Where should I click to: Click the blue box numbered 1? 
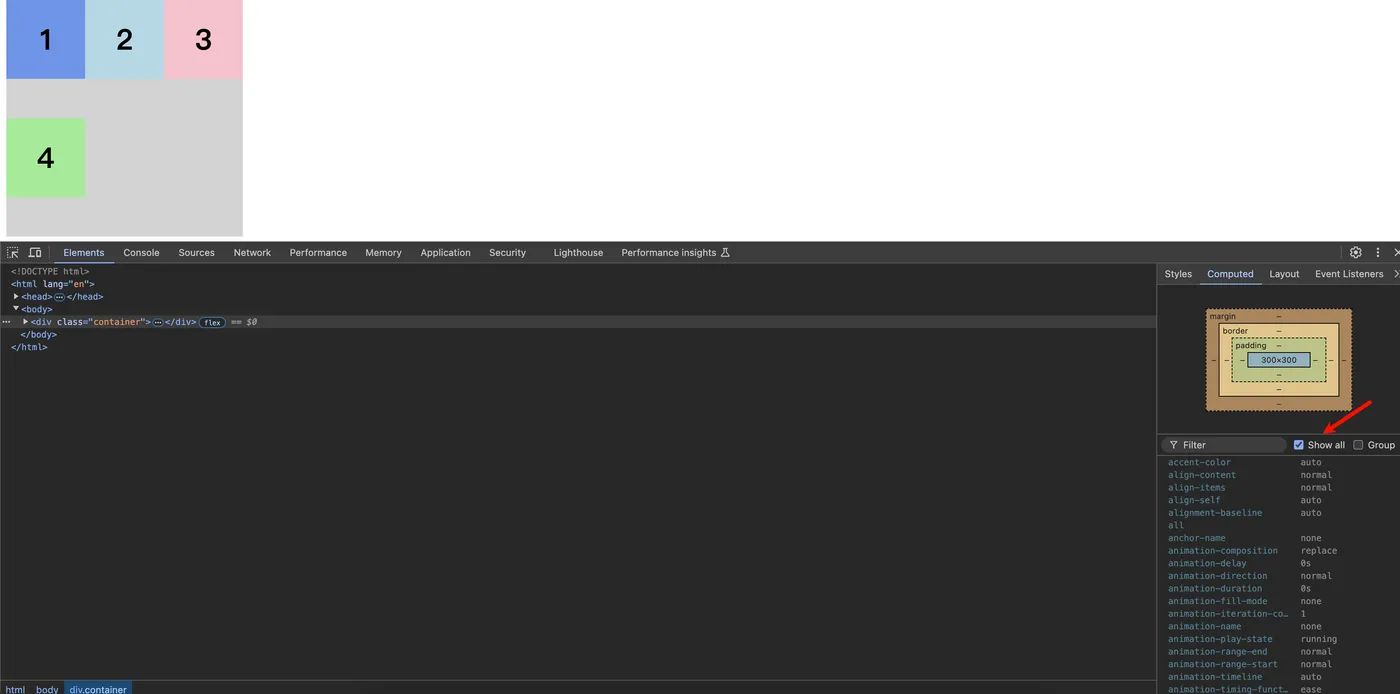tap(45, 39)
